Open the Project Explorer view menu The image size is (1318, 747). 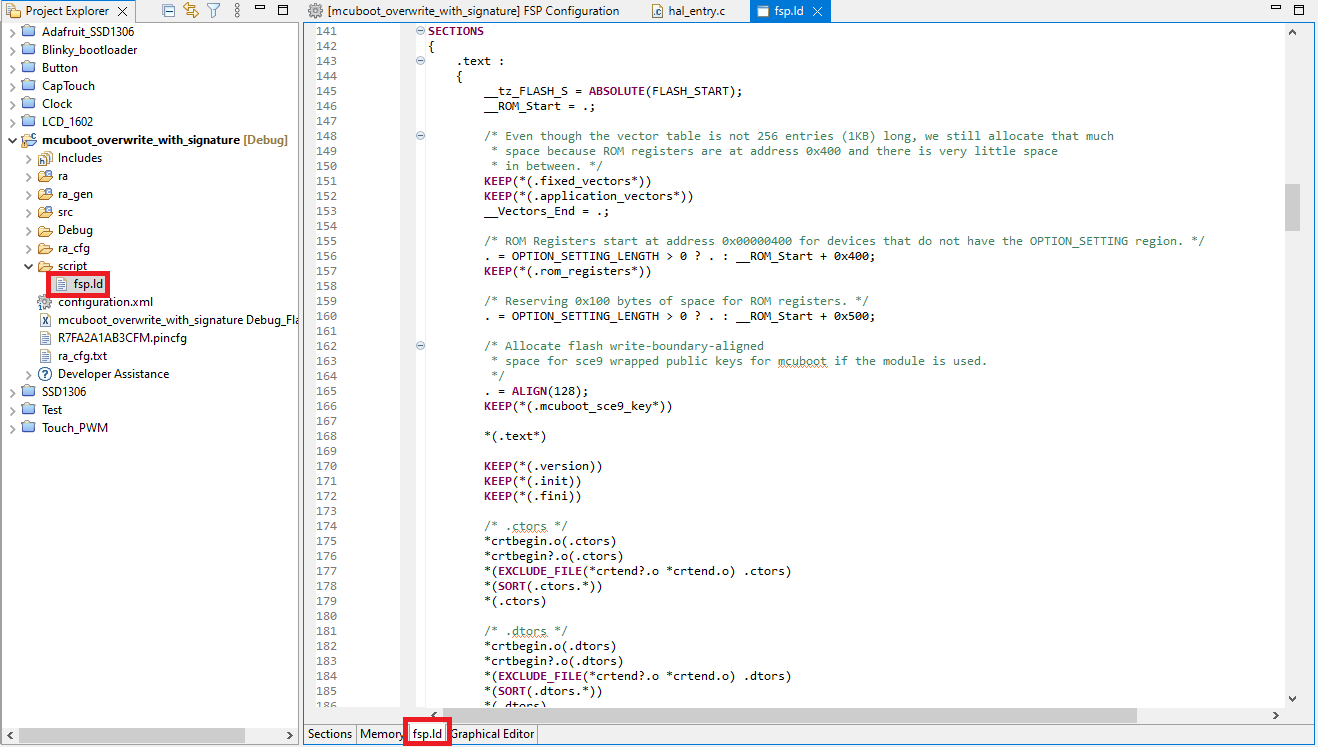click(237, 10)
